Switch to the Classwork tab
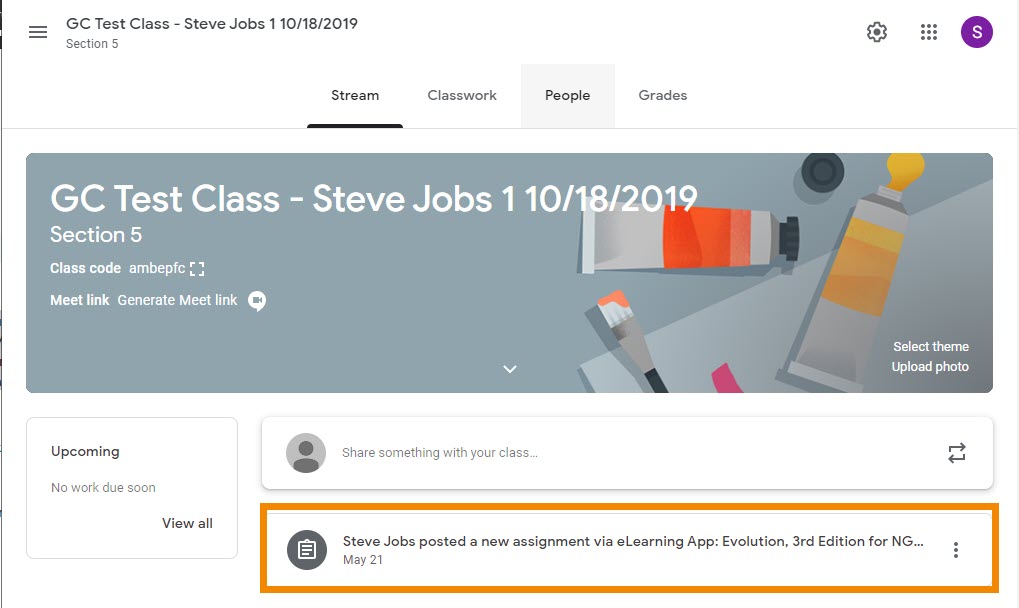Viewport: 1019px width, 608px height. (462, 96)
